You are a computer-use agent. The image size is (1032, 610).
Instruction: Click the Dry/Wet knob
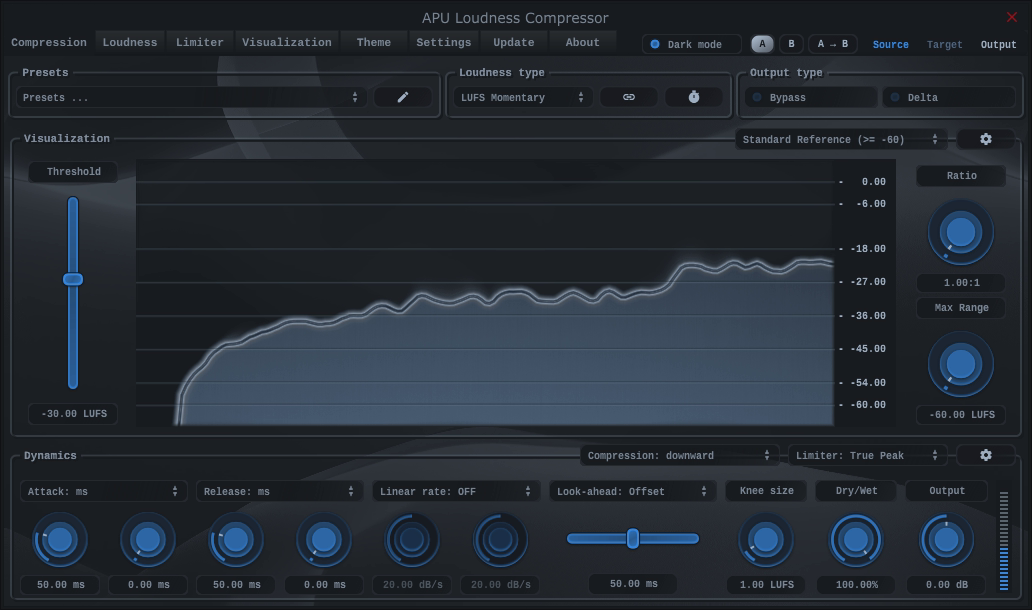coord(856,540)
